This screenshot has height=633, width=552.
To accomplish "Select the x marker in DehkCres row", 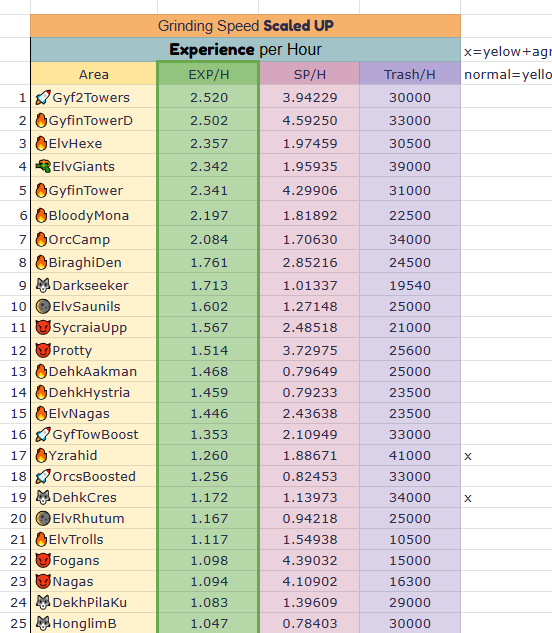I will click(x=468, y=498).
